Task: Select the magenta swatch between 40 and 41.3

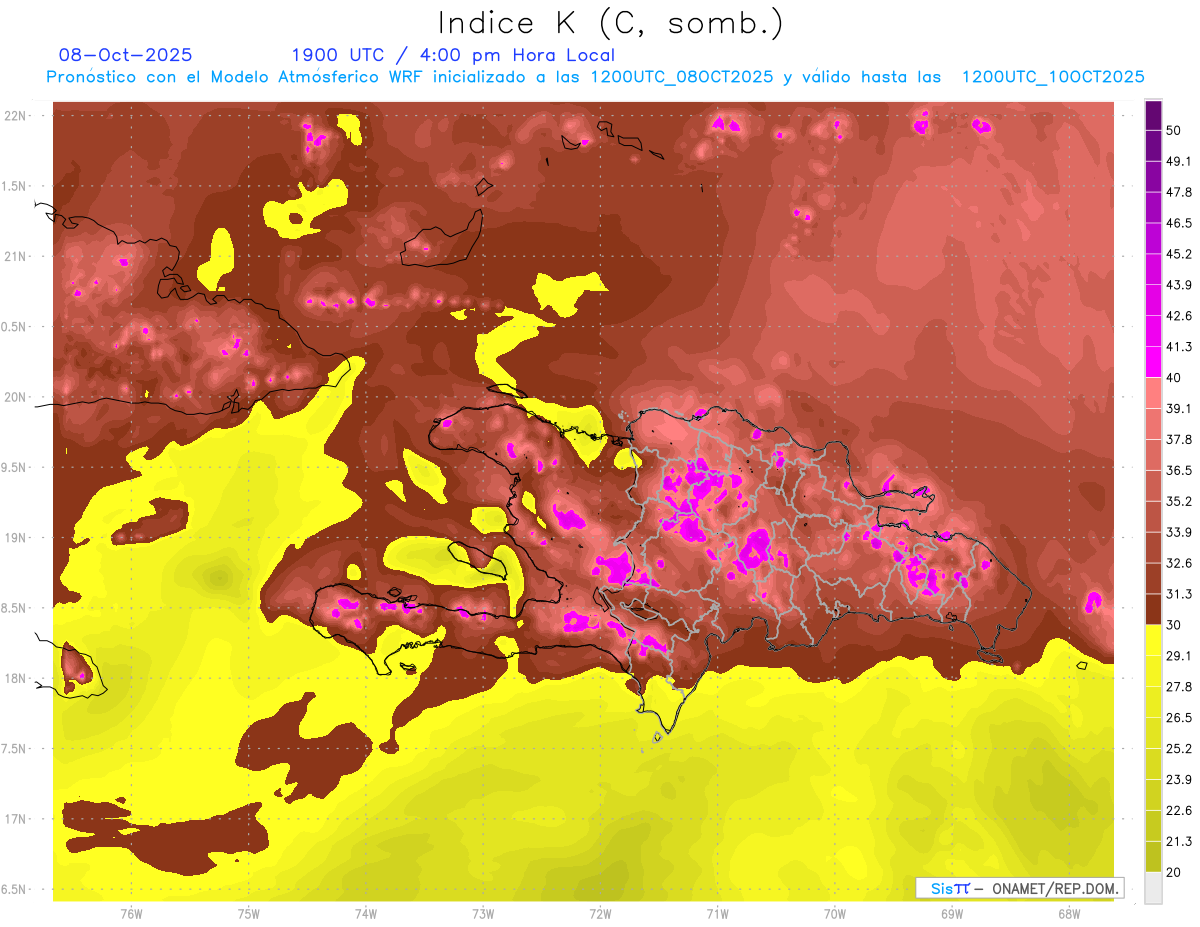Action: 1153,362
